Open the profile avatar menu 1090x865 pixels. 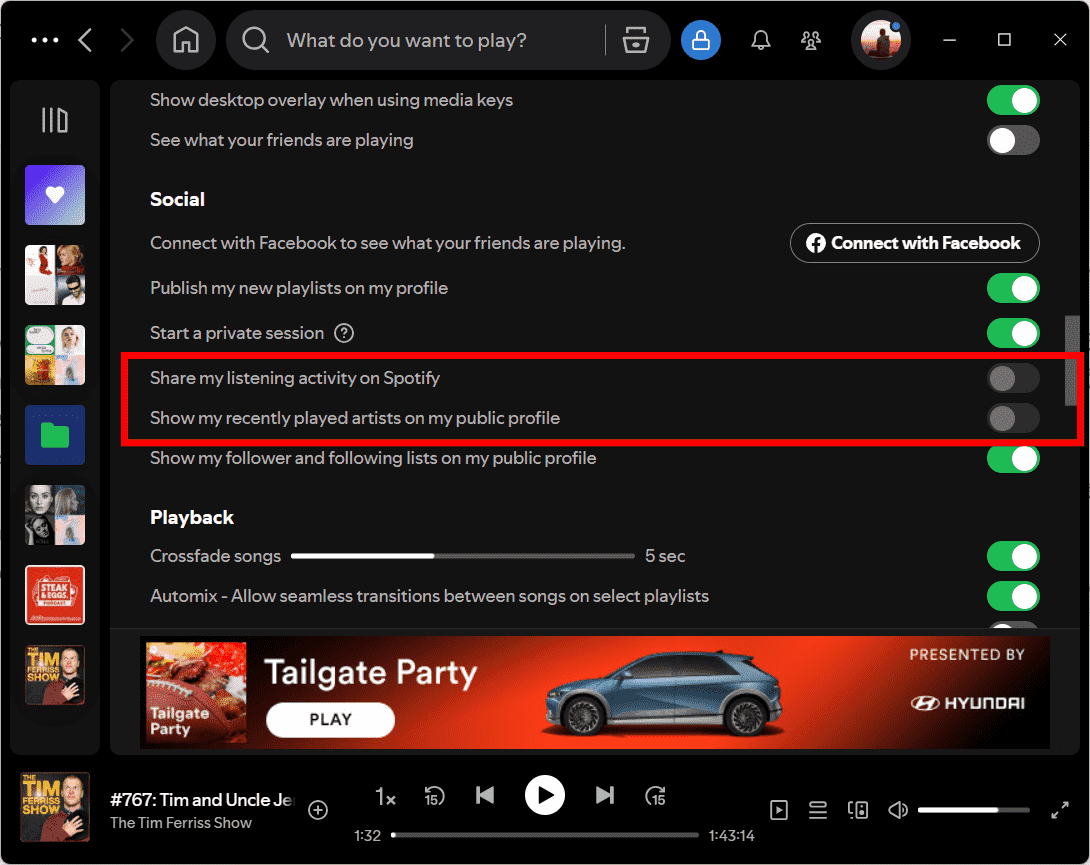(x=881, y=40)
